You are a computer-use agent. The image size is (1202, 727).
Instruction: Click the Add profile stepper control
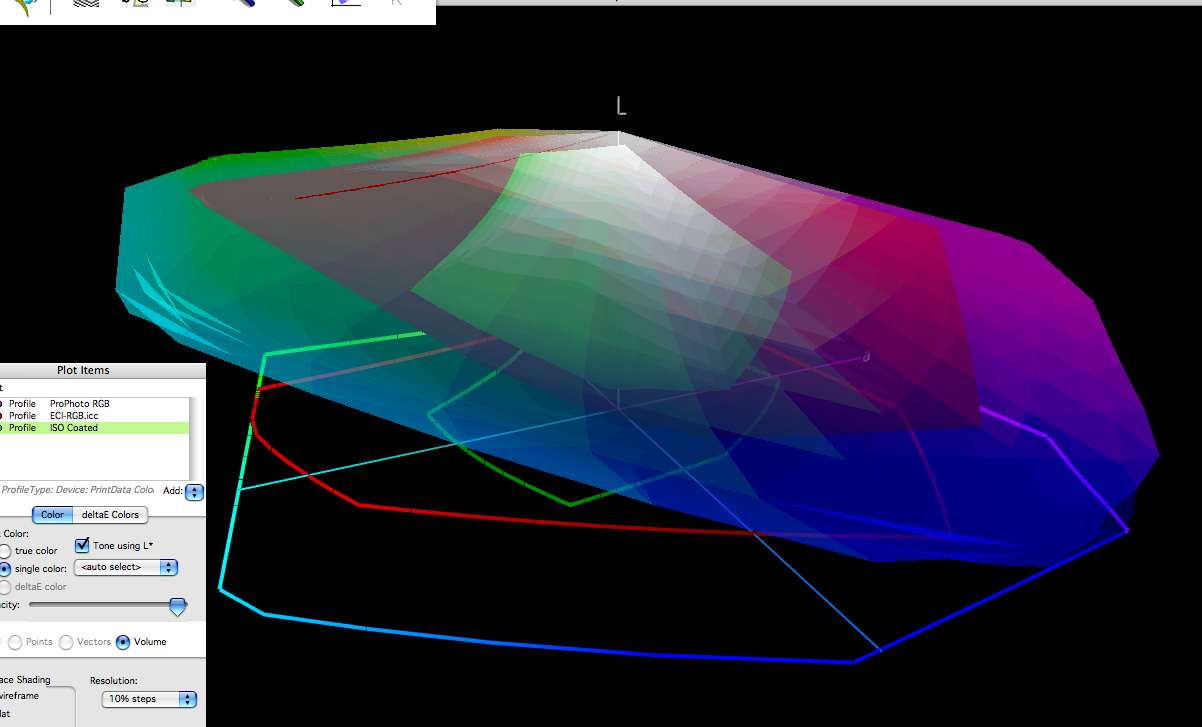pyautogui.click(x=194, y=492)
